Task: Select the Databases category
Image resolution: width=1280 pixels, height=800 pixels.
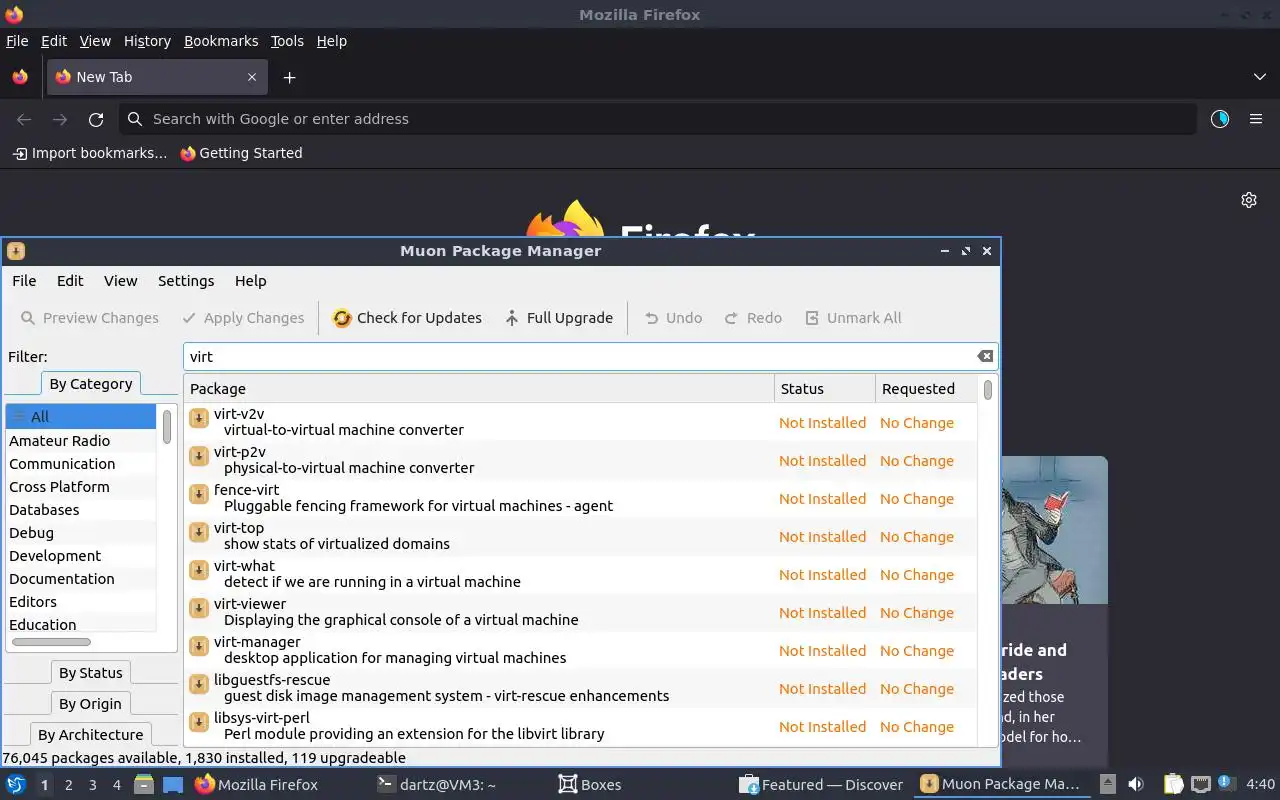Action: tap(80, 510)
